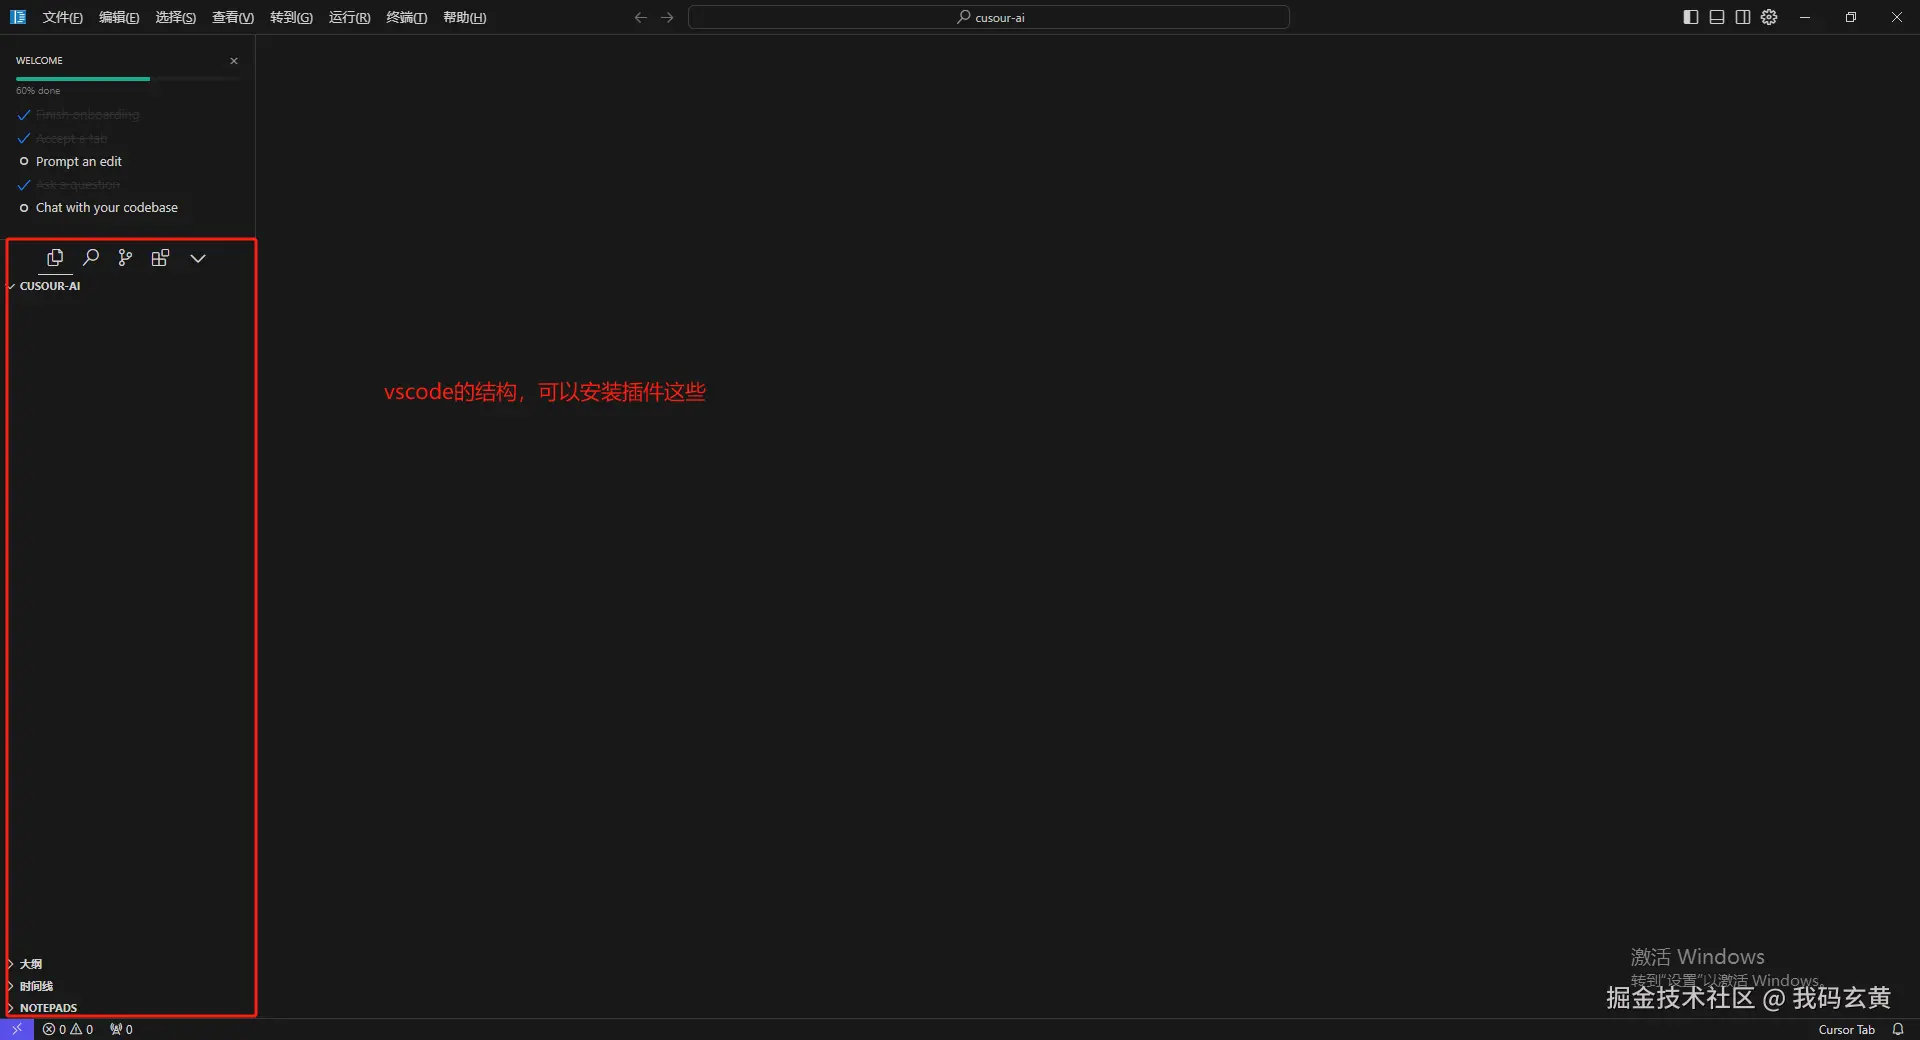
Task: Open the 转到(G) menu
Action: tap(291, 17)
